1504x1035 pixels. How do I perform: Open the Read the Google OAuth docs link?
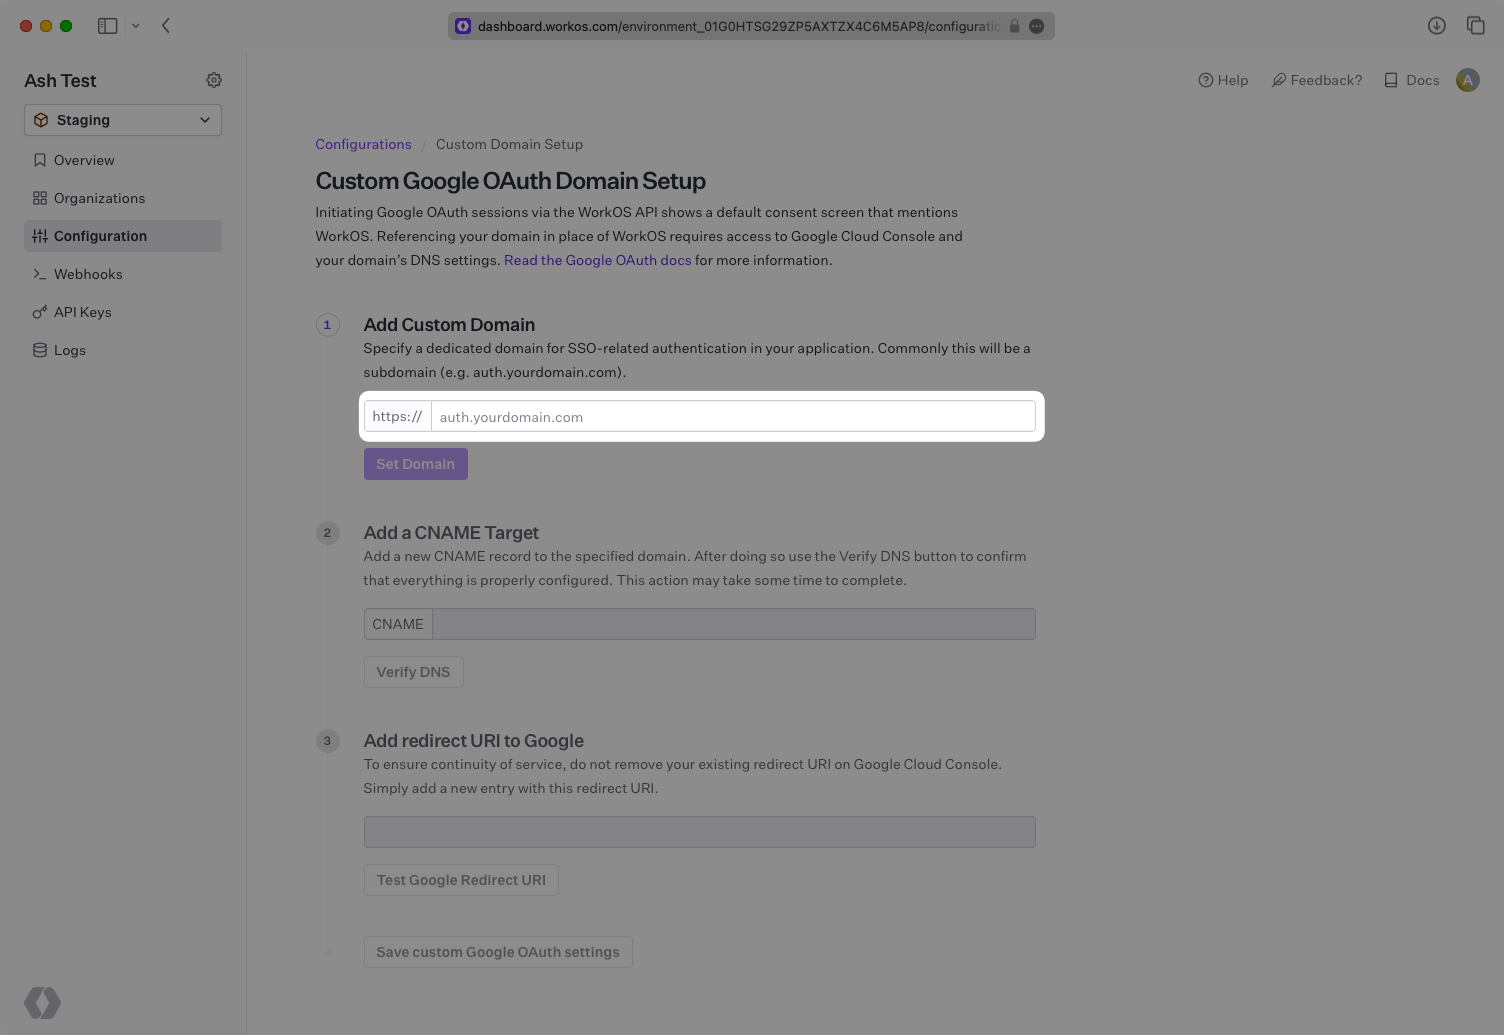pos(597,260)
